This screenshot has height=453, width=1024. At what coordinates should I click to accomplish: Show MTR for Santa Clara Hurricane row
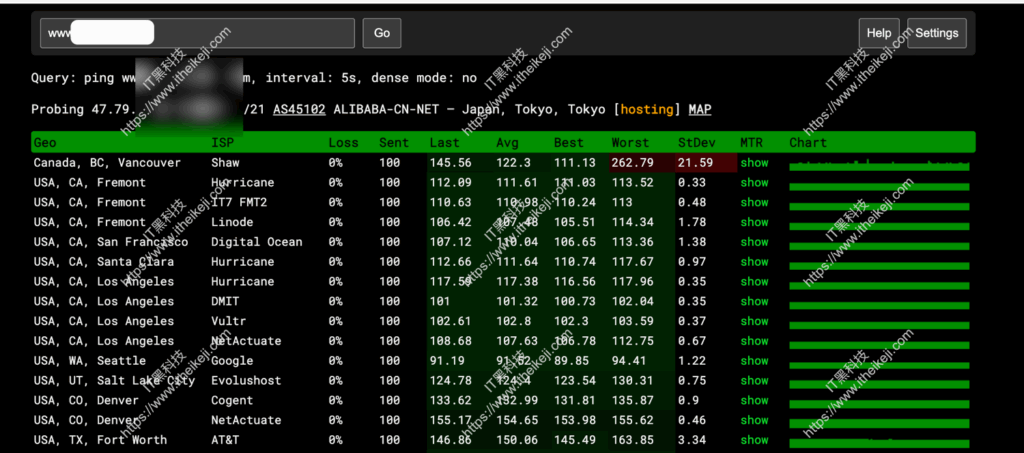coord(754,262)
